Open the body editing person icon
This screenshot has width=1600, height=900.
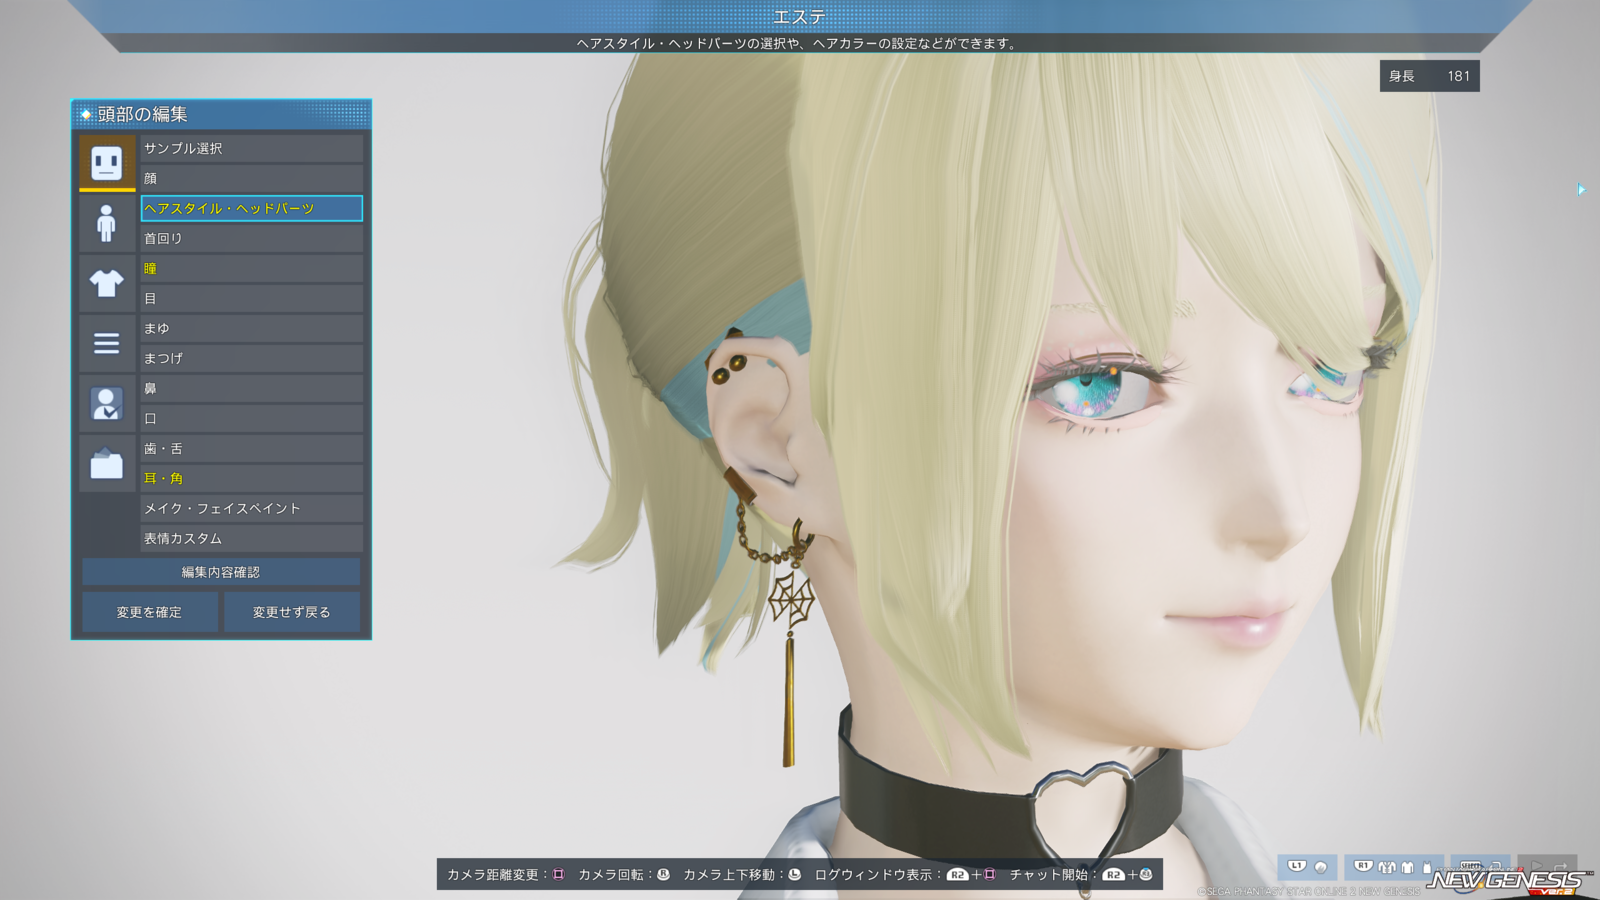(x=107, y=223)
